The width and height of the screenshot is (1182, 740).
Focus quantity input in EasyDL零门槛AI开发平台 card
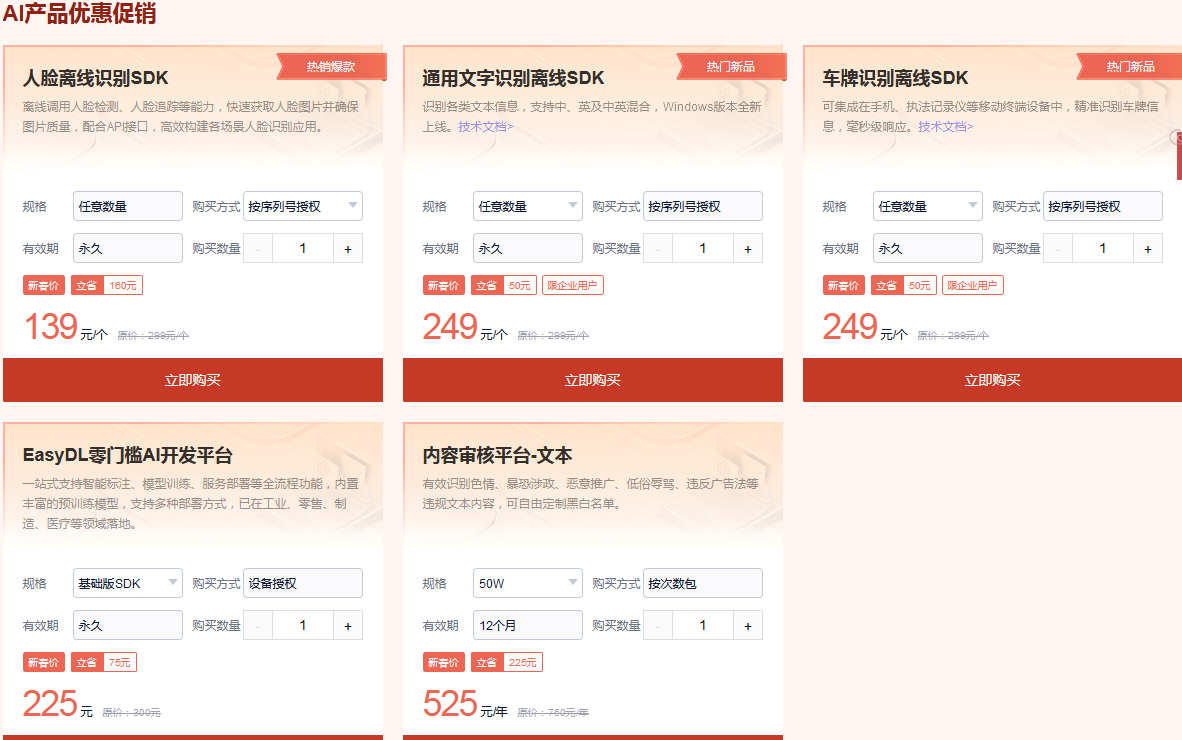pos(303,625)
